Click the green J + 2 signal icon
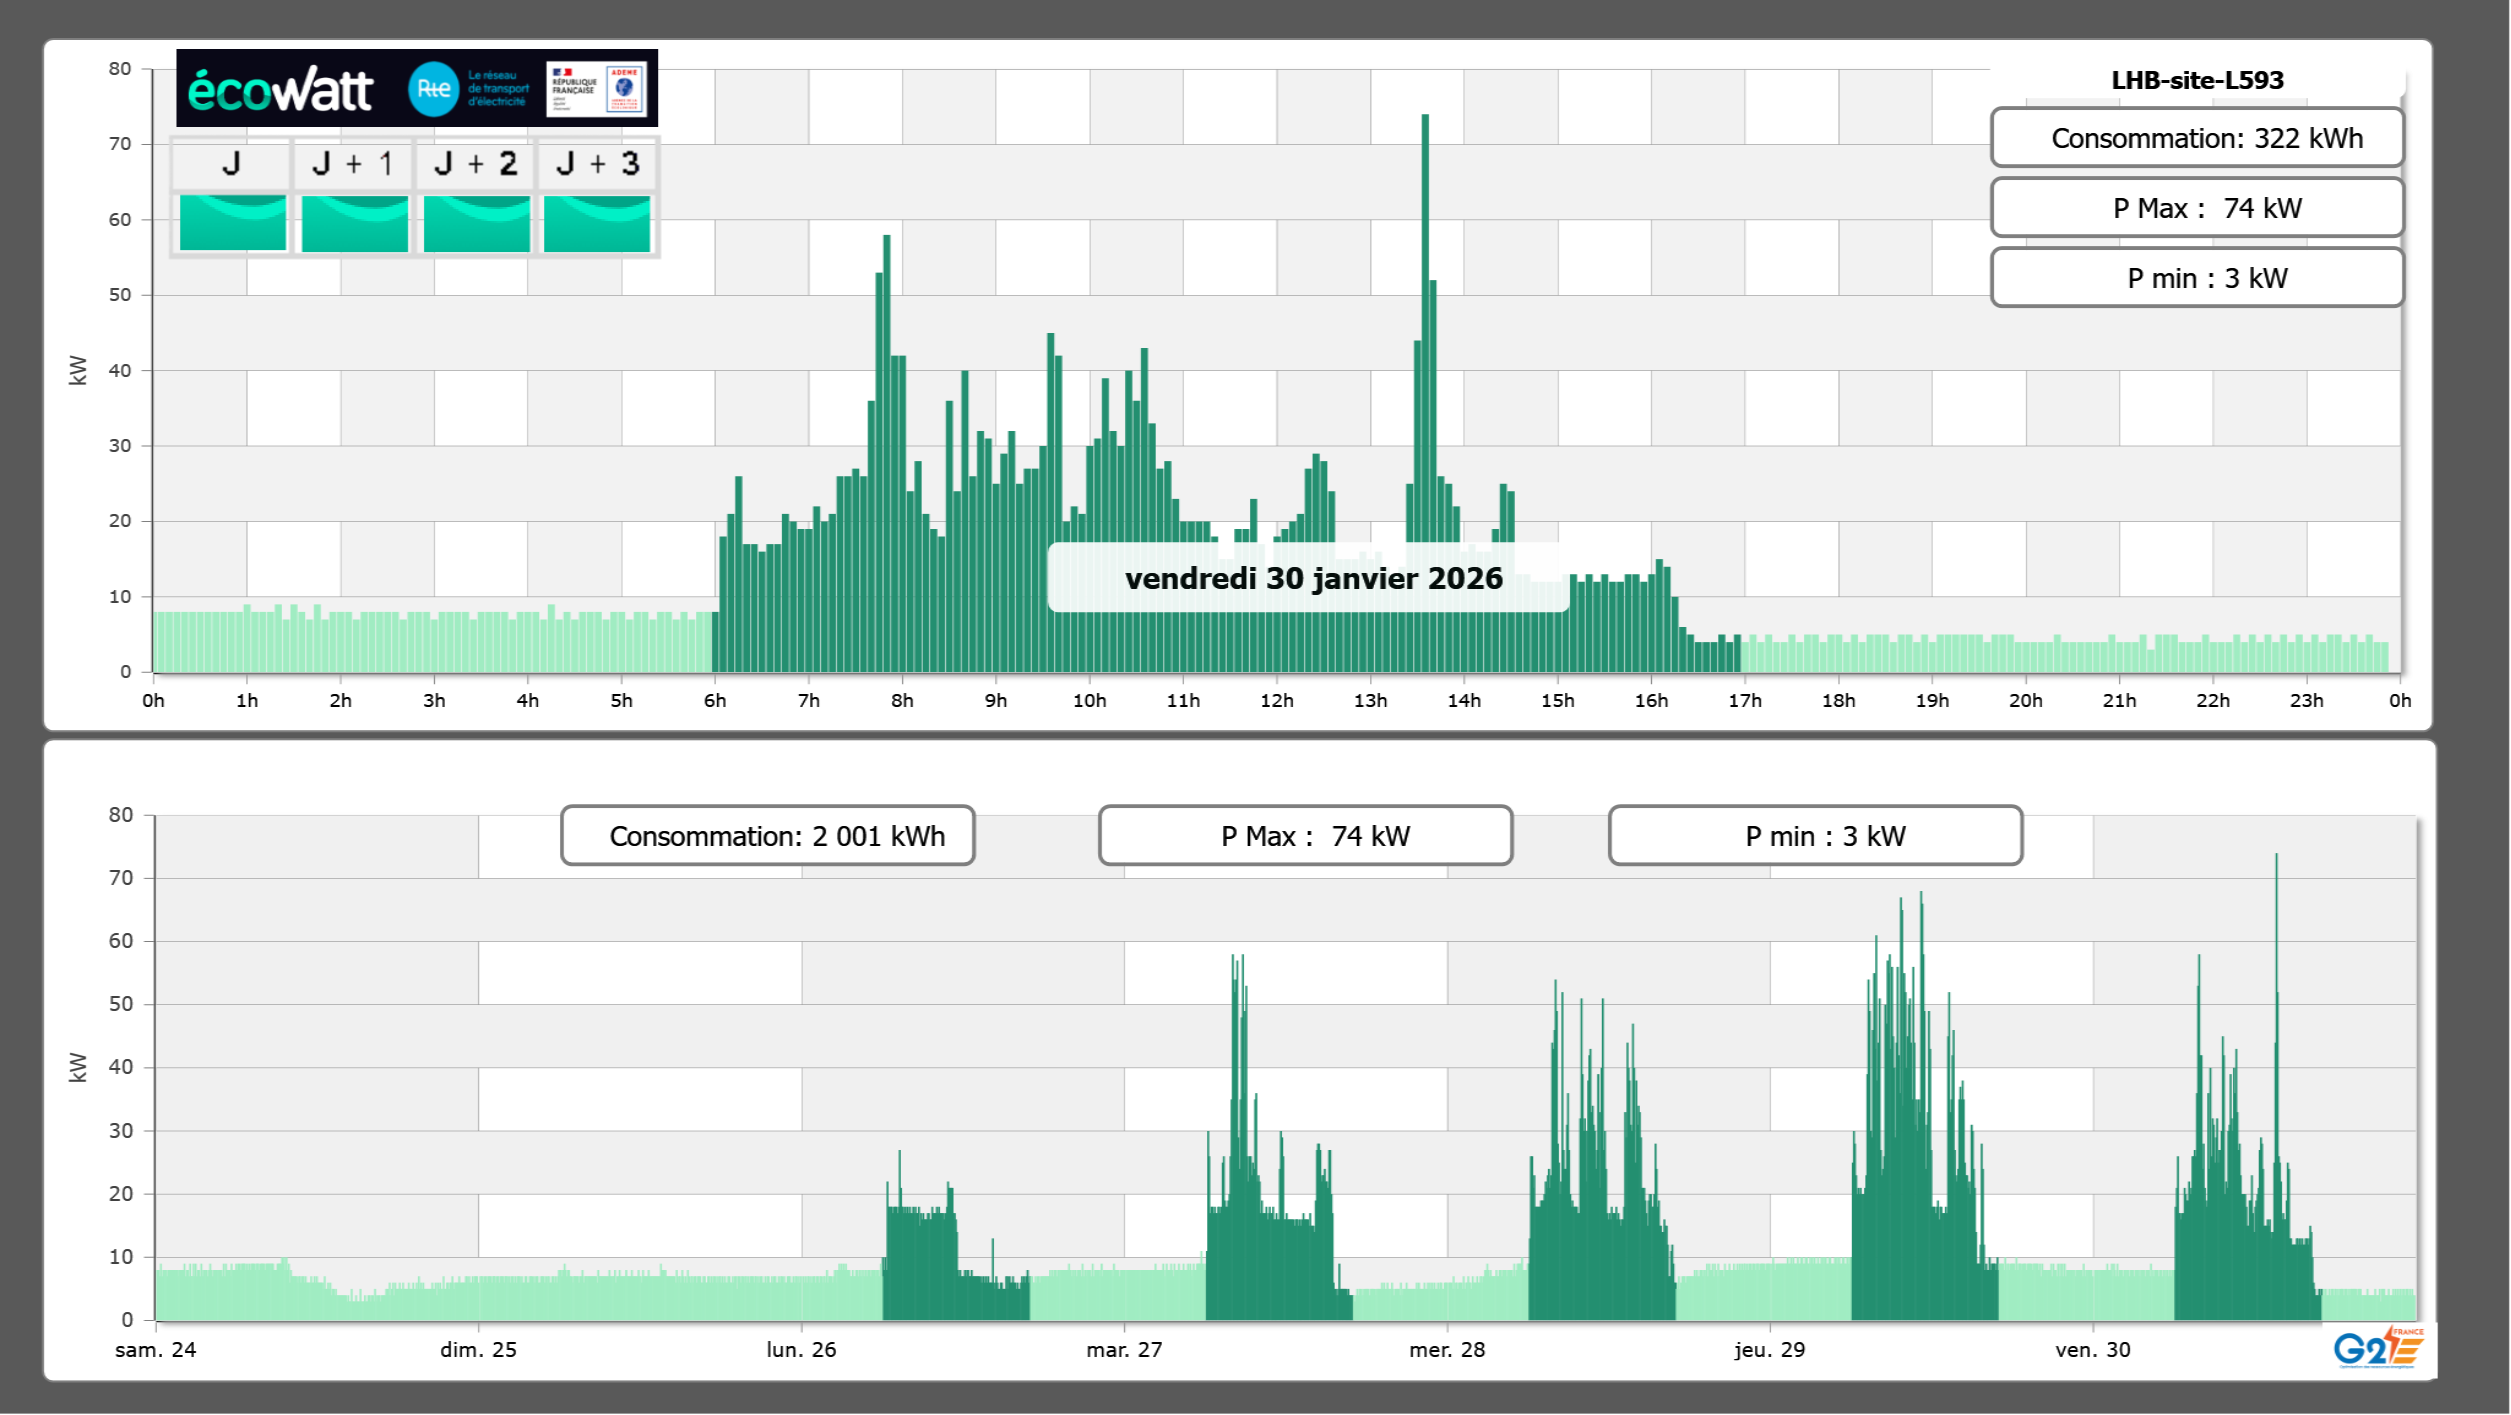Image resolution: width=2511 pixels, height=1415 pixels. point(476,223)
